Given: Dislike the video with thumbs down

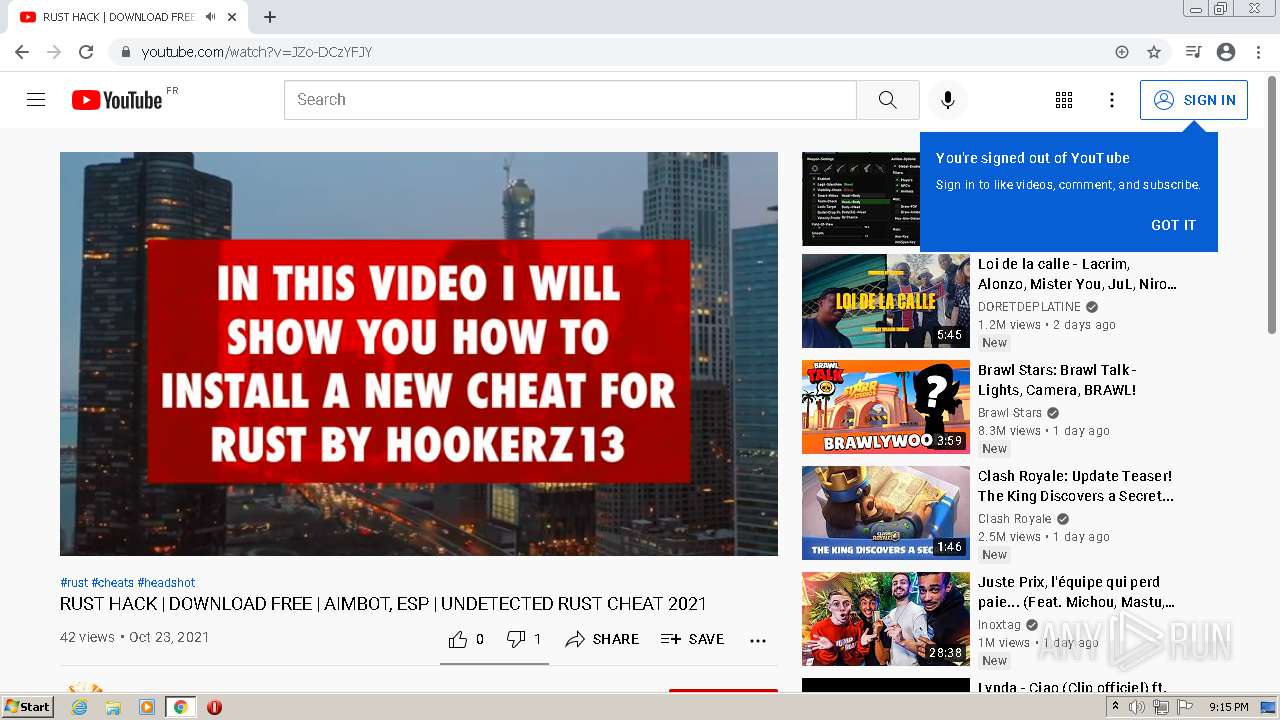Looking at the screenshot, I should [x=524, y=639].
